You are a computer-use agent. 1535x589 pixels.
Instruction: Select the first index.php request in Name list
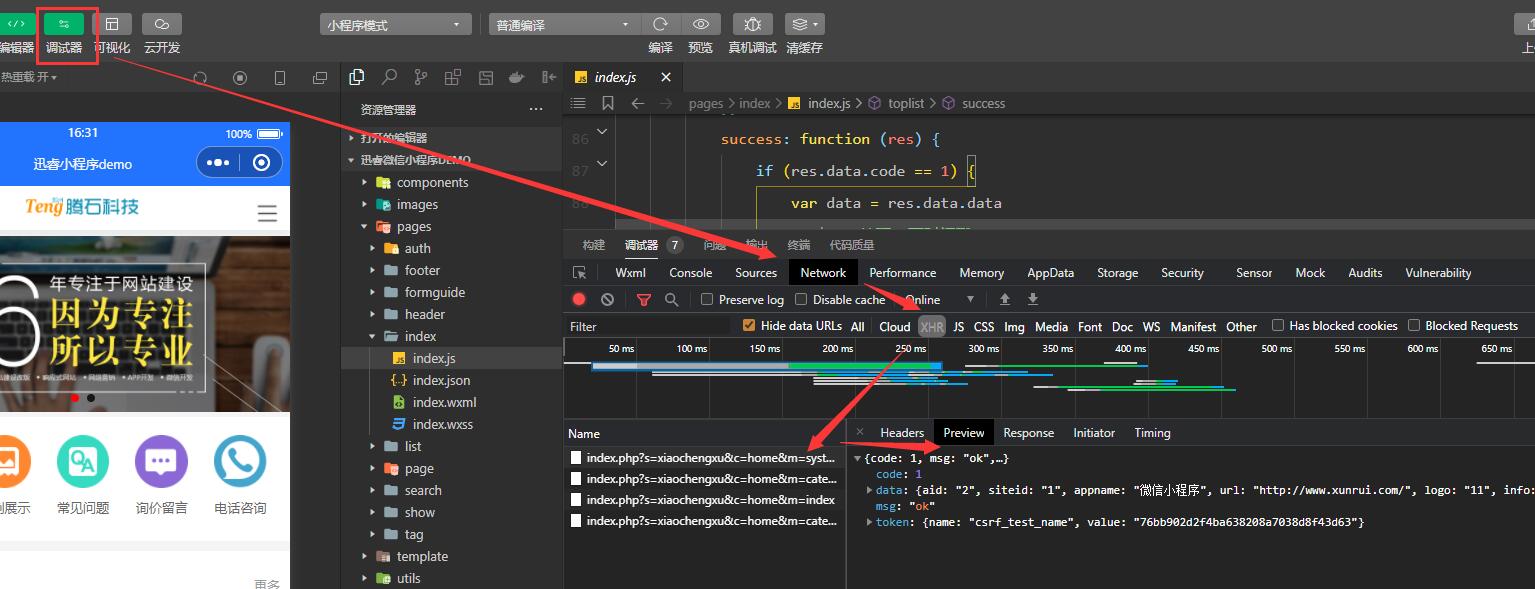click(704, 457)
